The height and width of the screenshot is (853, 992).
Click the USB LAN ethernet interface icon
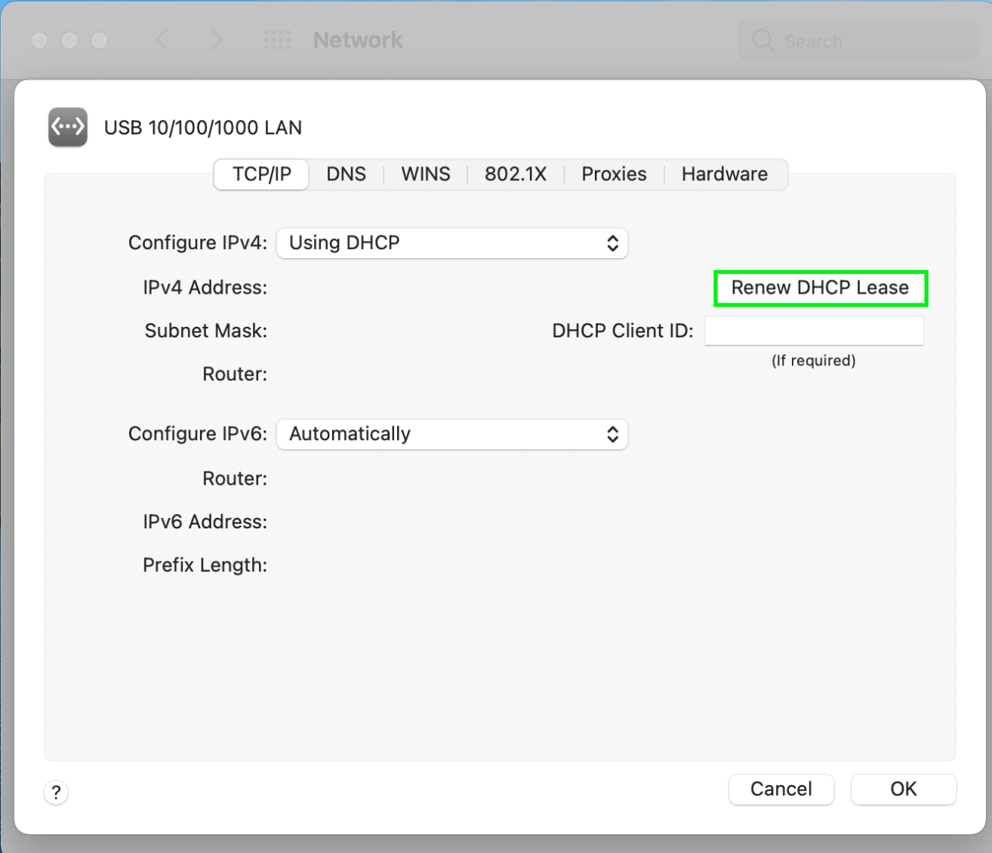[x=68, y=127]
